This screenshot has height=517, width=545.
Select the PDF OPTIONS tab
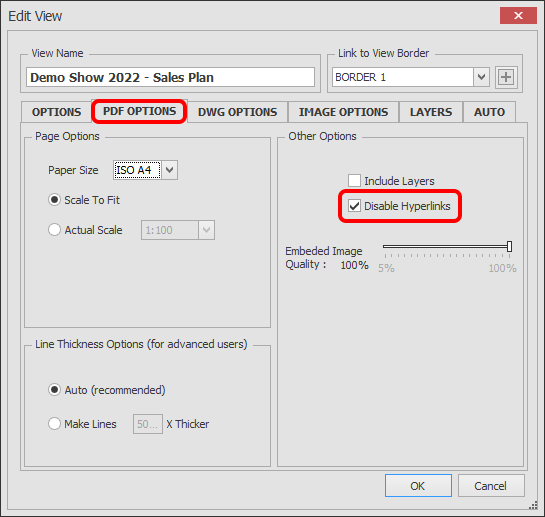[x=139, y=111]
